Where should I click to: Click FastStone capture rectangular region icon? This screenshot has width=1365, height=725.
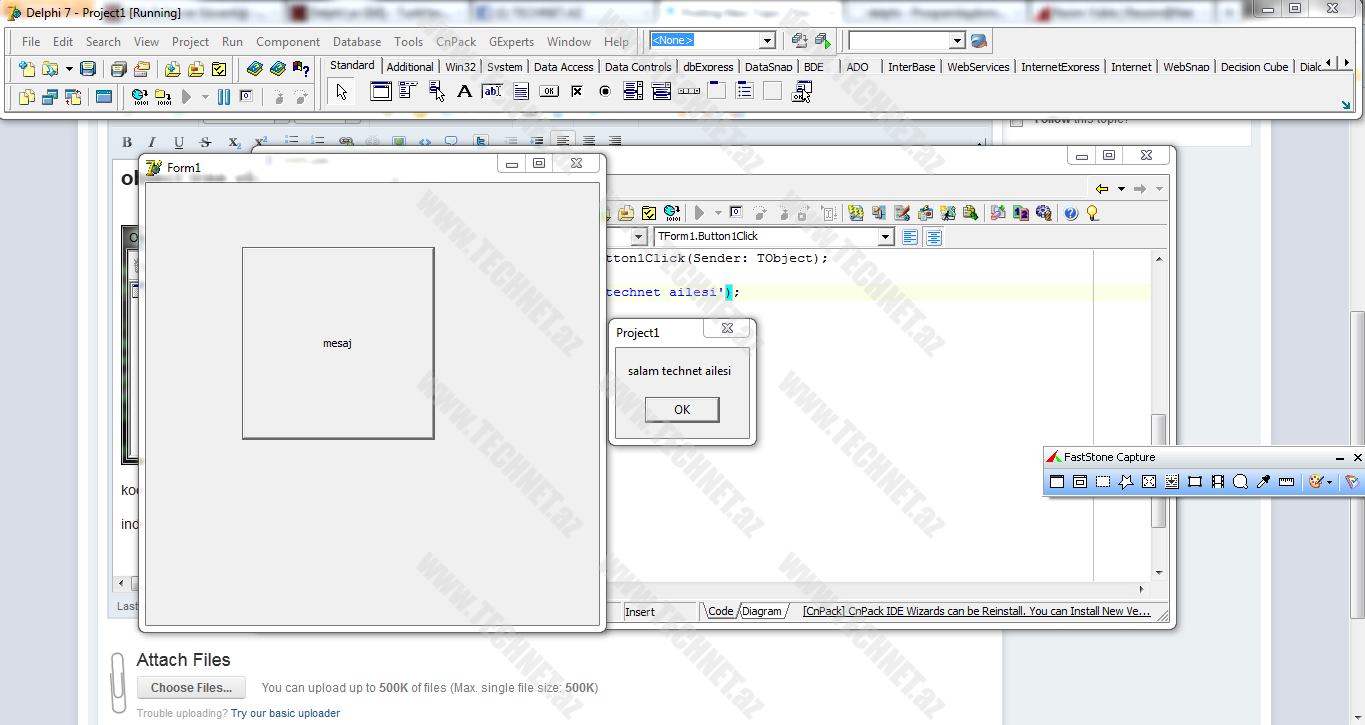[1102, 482]
